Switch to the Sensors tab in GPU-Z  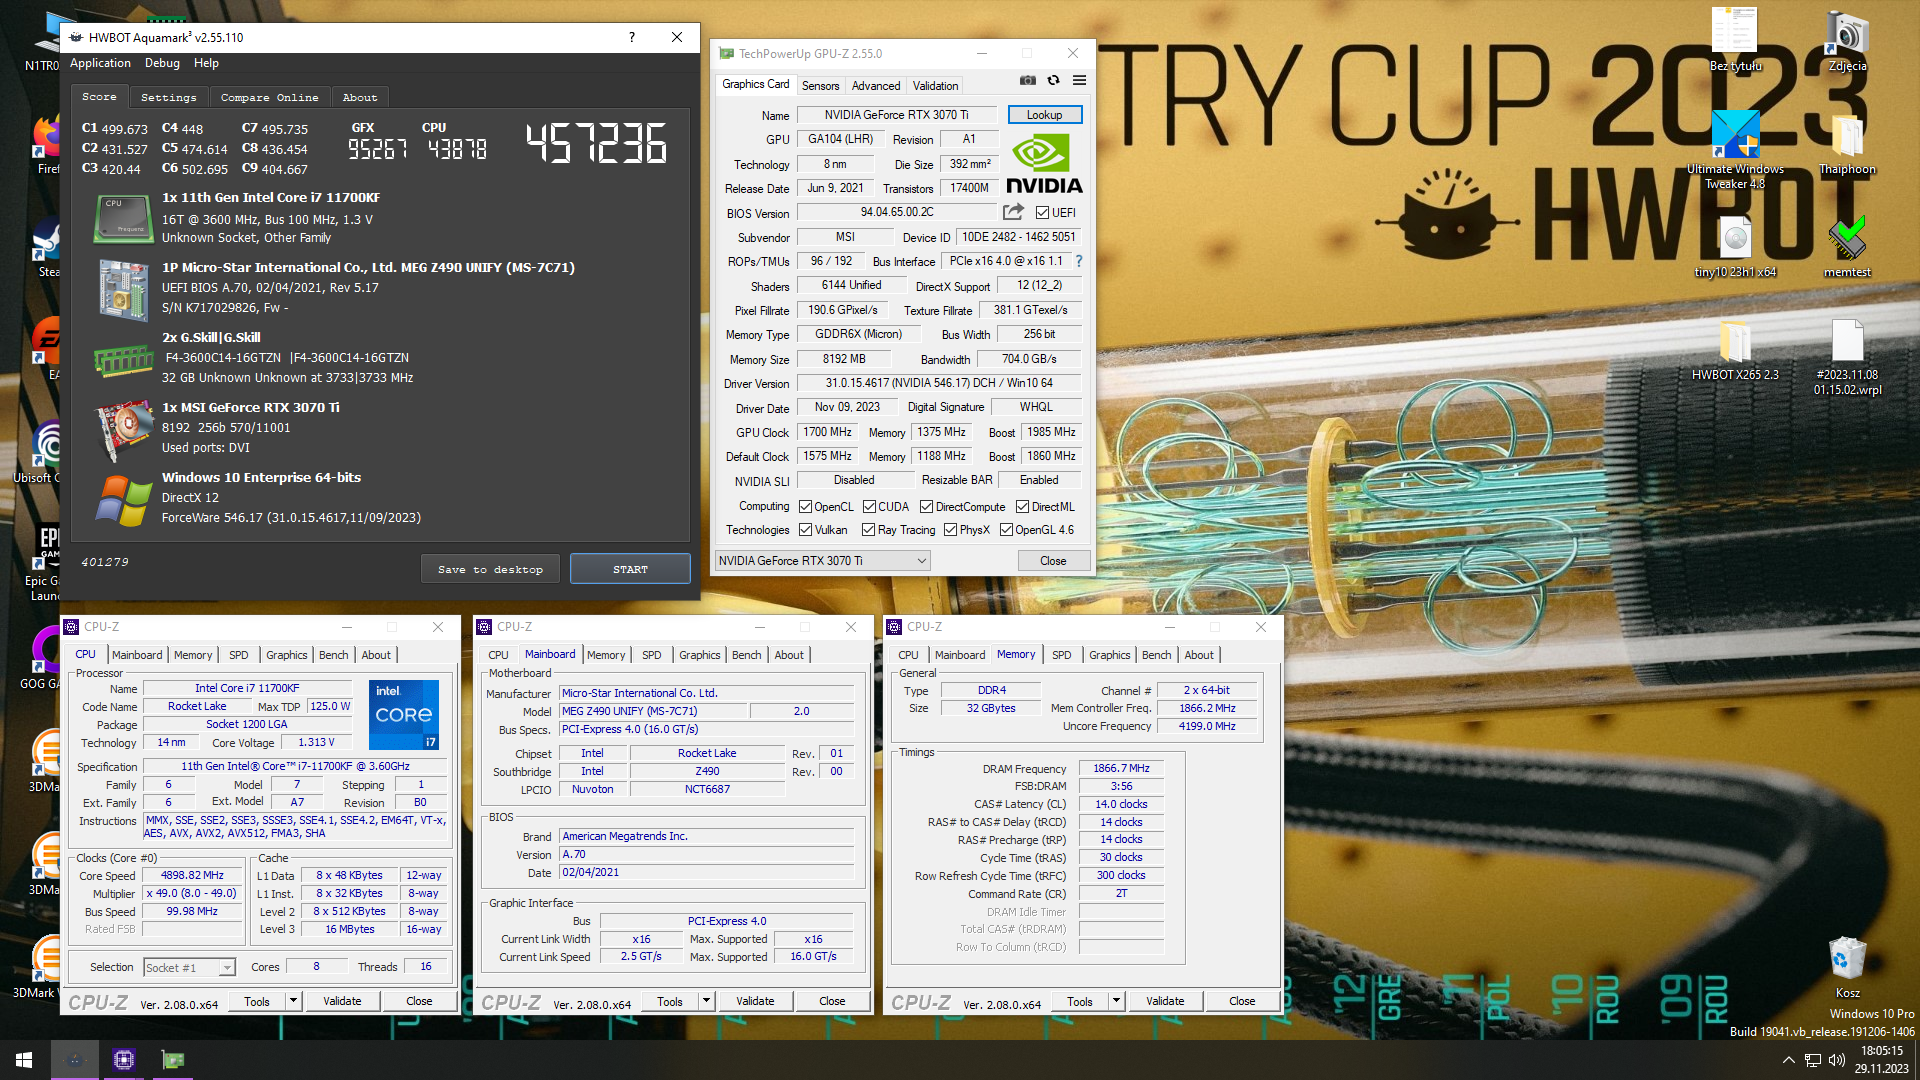pos(820,86)
